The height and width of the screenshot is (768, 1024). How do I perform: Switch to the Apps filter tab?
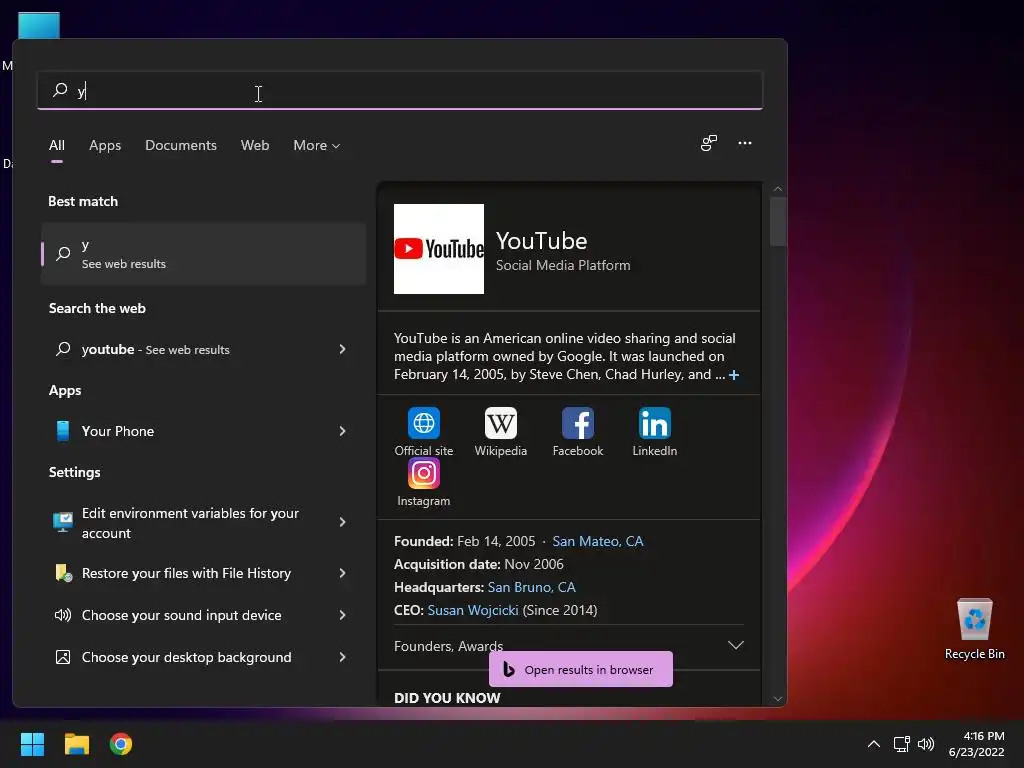105,145
